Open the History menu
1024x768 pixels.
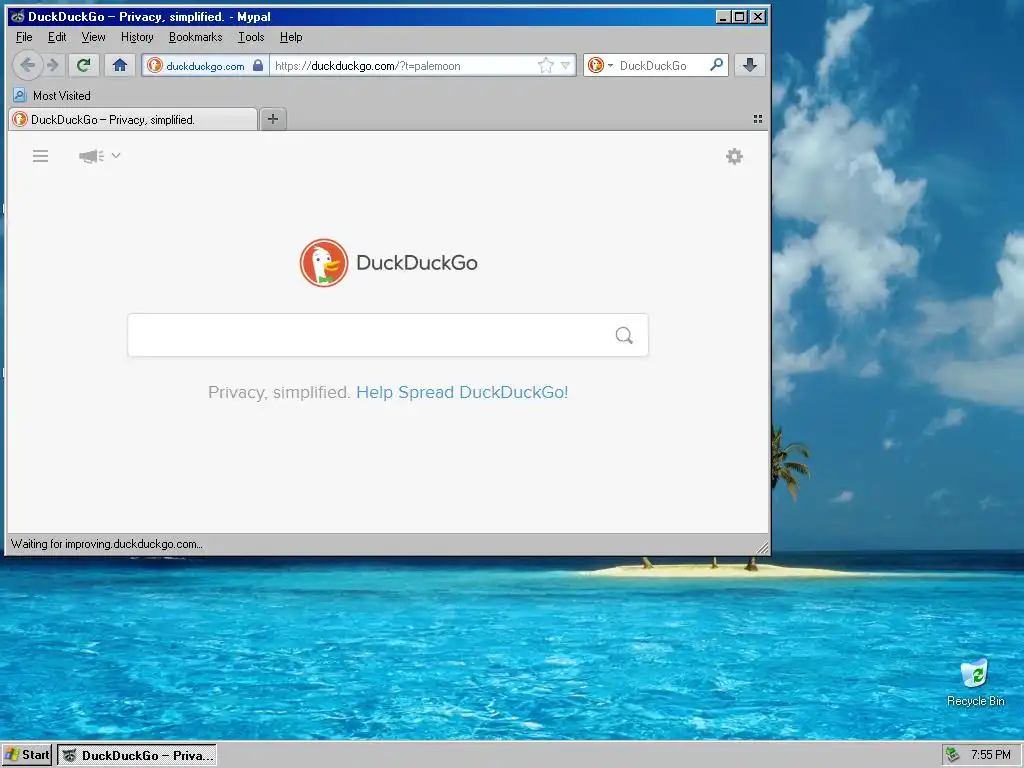point(137,37)
